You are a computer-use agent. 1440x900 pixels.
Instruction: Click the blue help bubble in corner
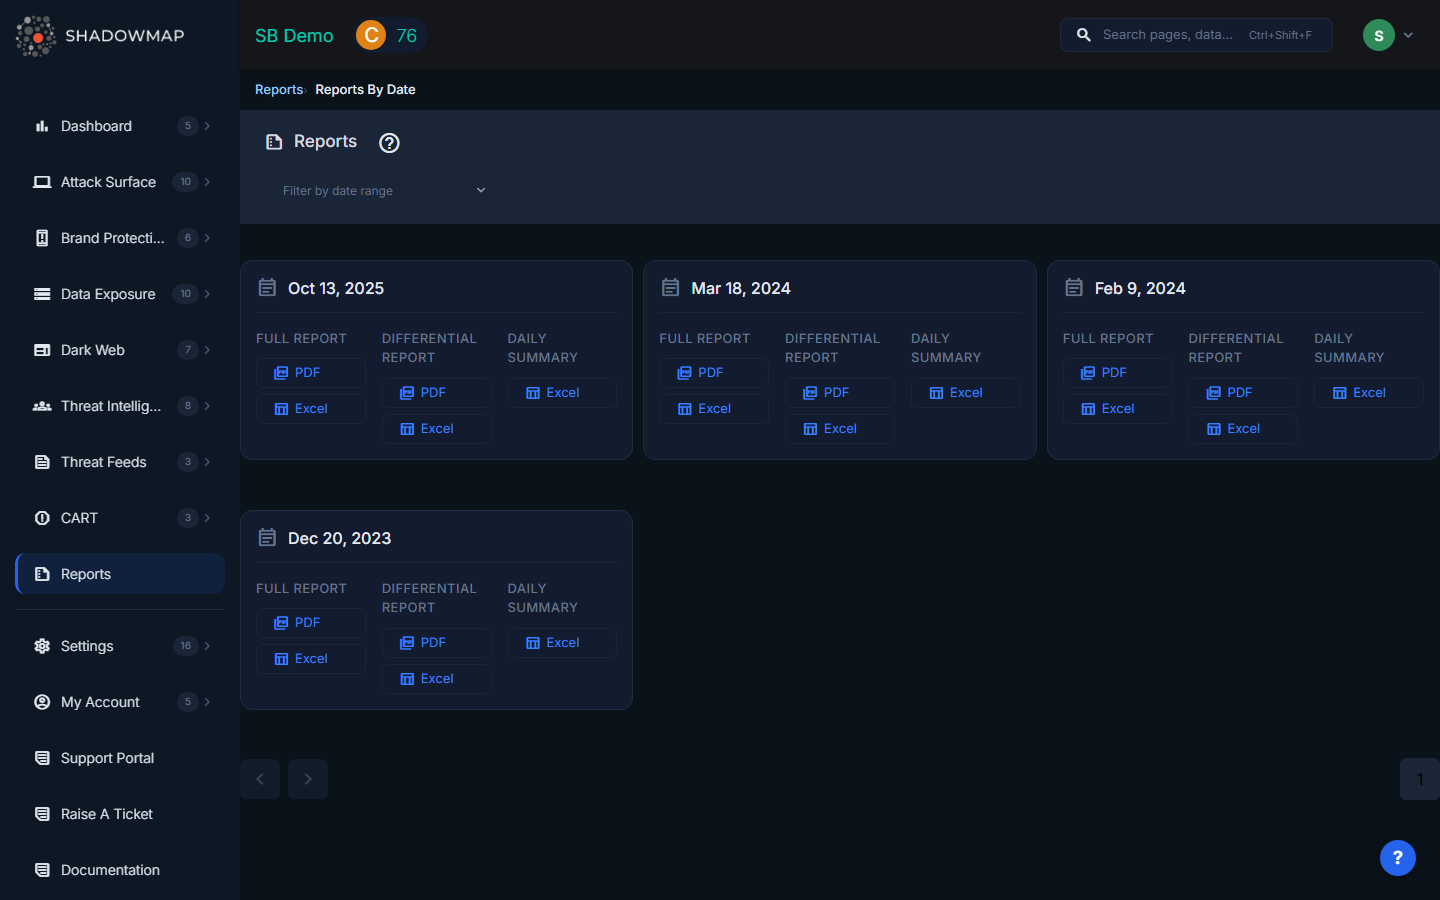[1397, 858]
